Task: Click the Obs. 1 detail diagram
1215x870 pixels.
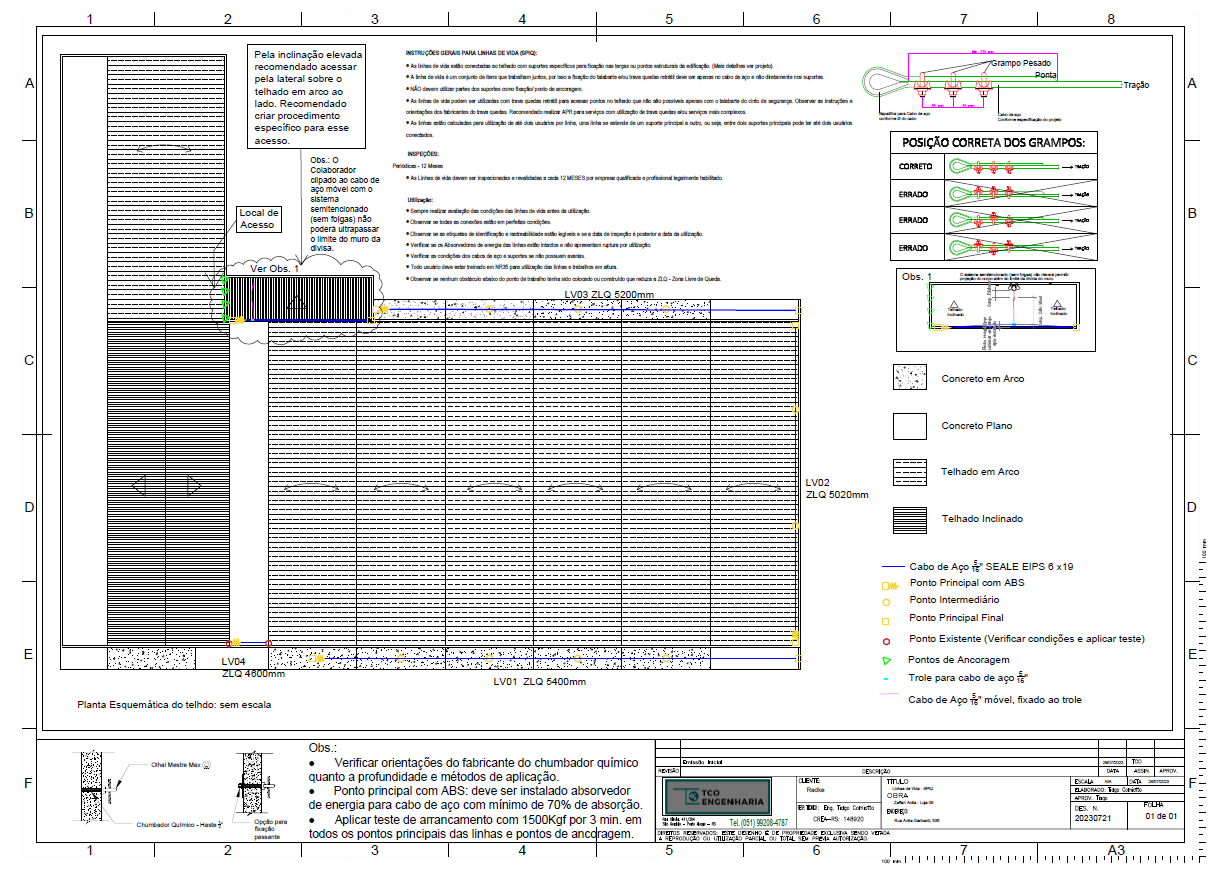Action: pos(995,309)
